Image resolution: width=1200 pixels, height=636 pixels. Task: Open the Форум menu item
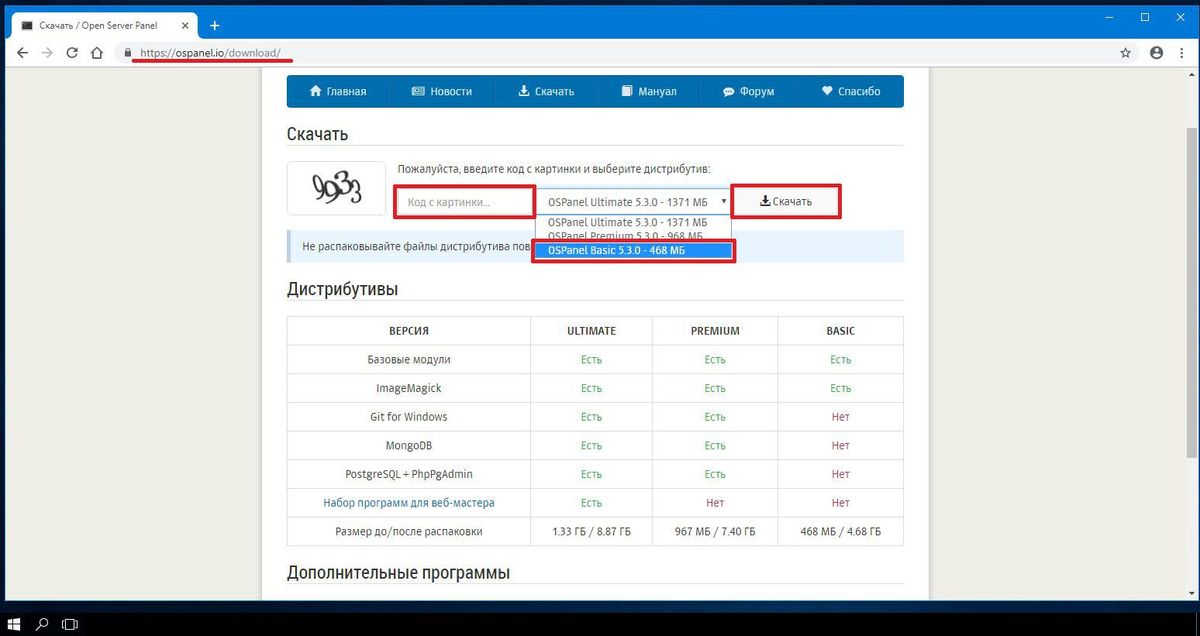pos(749,91)
